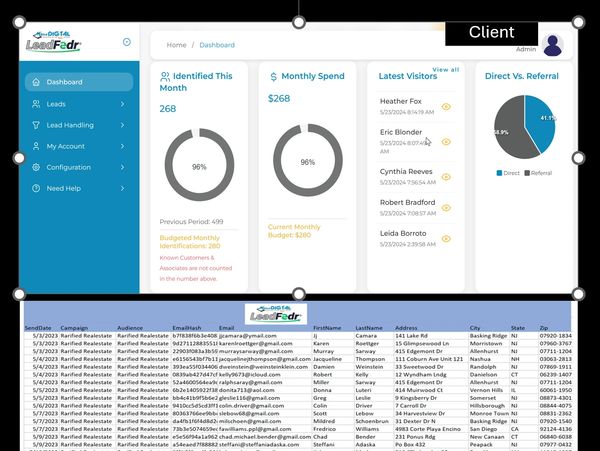Viewport: 600px width, 451px height.
Task: Click the Campaign column header
Action: (x=74, y=328)
